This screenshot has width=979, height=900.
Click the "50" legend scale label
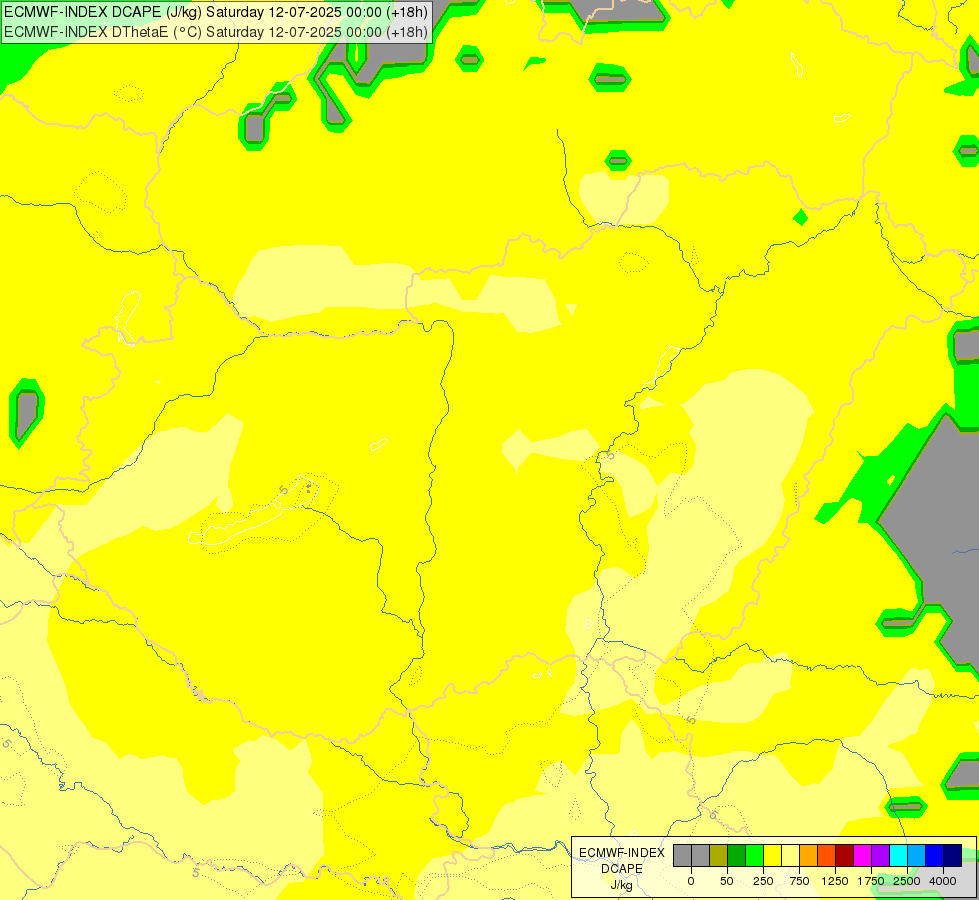[727, 881]
